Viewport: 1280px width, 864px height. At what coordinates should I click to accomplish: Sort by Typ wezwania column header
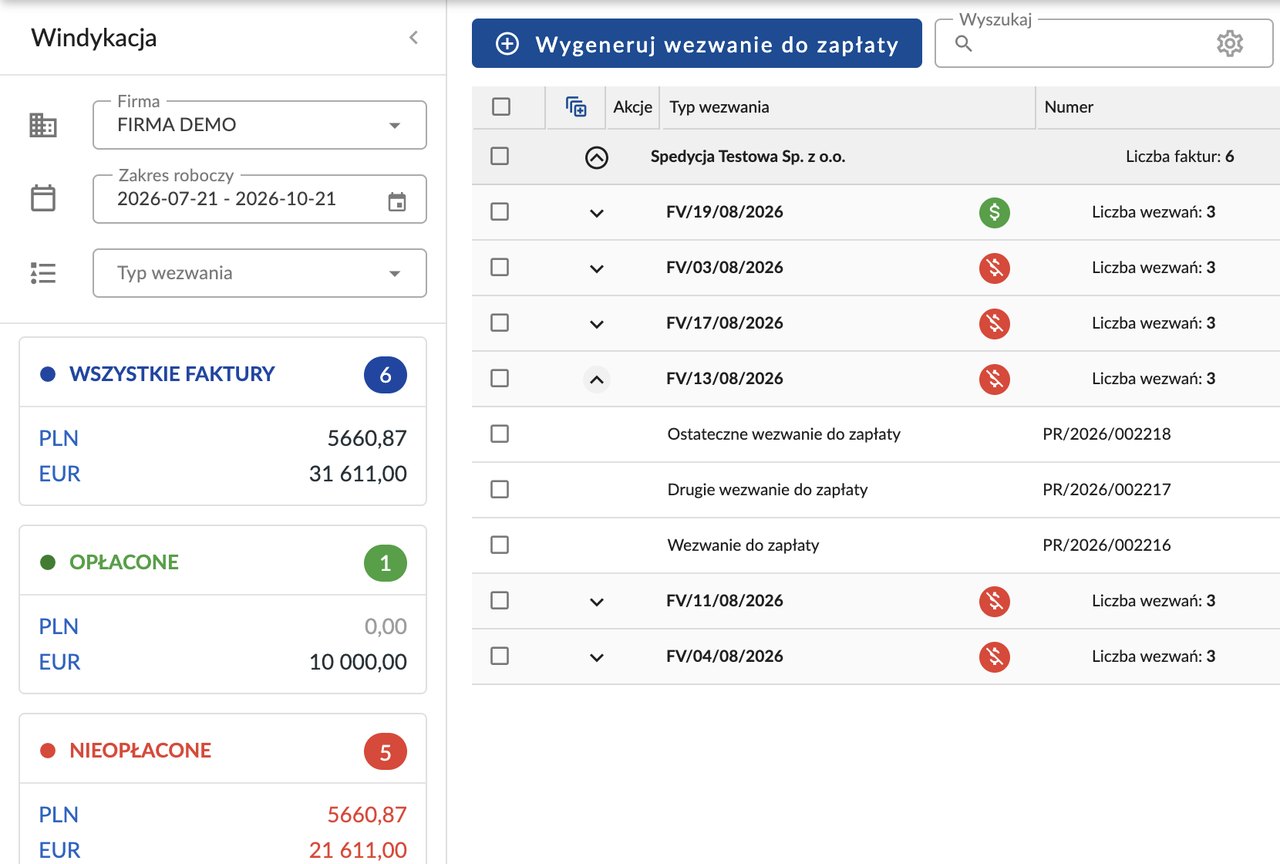719,107
